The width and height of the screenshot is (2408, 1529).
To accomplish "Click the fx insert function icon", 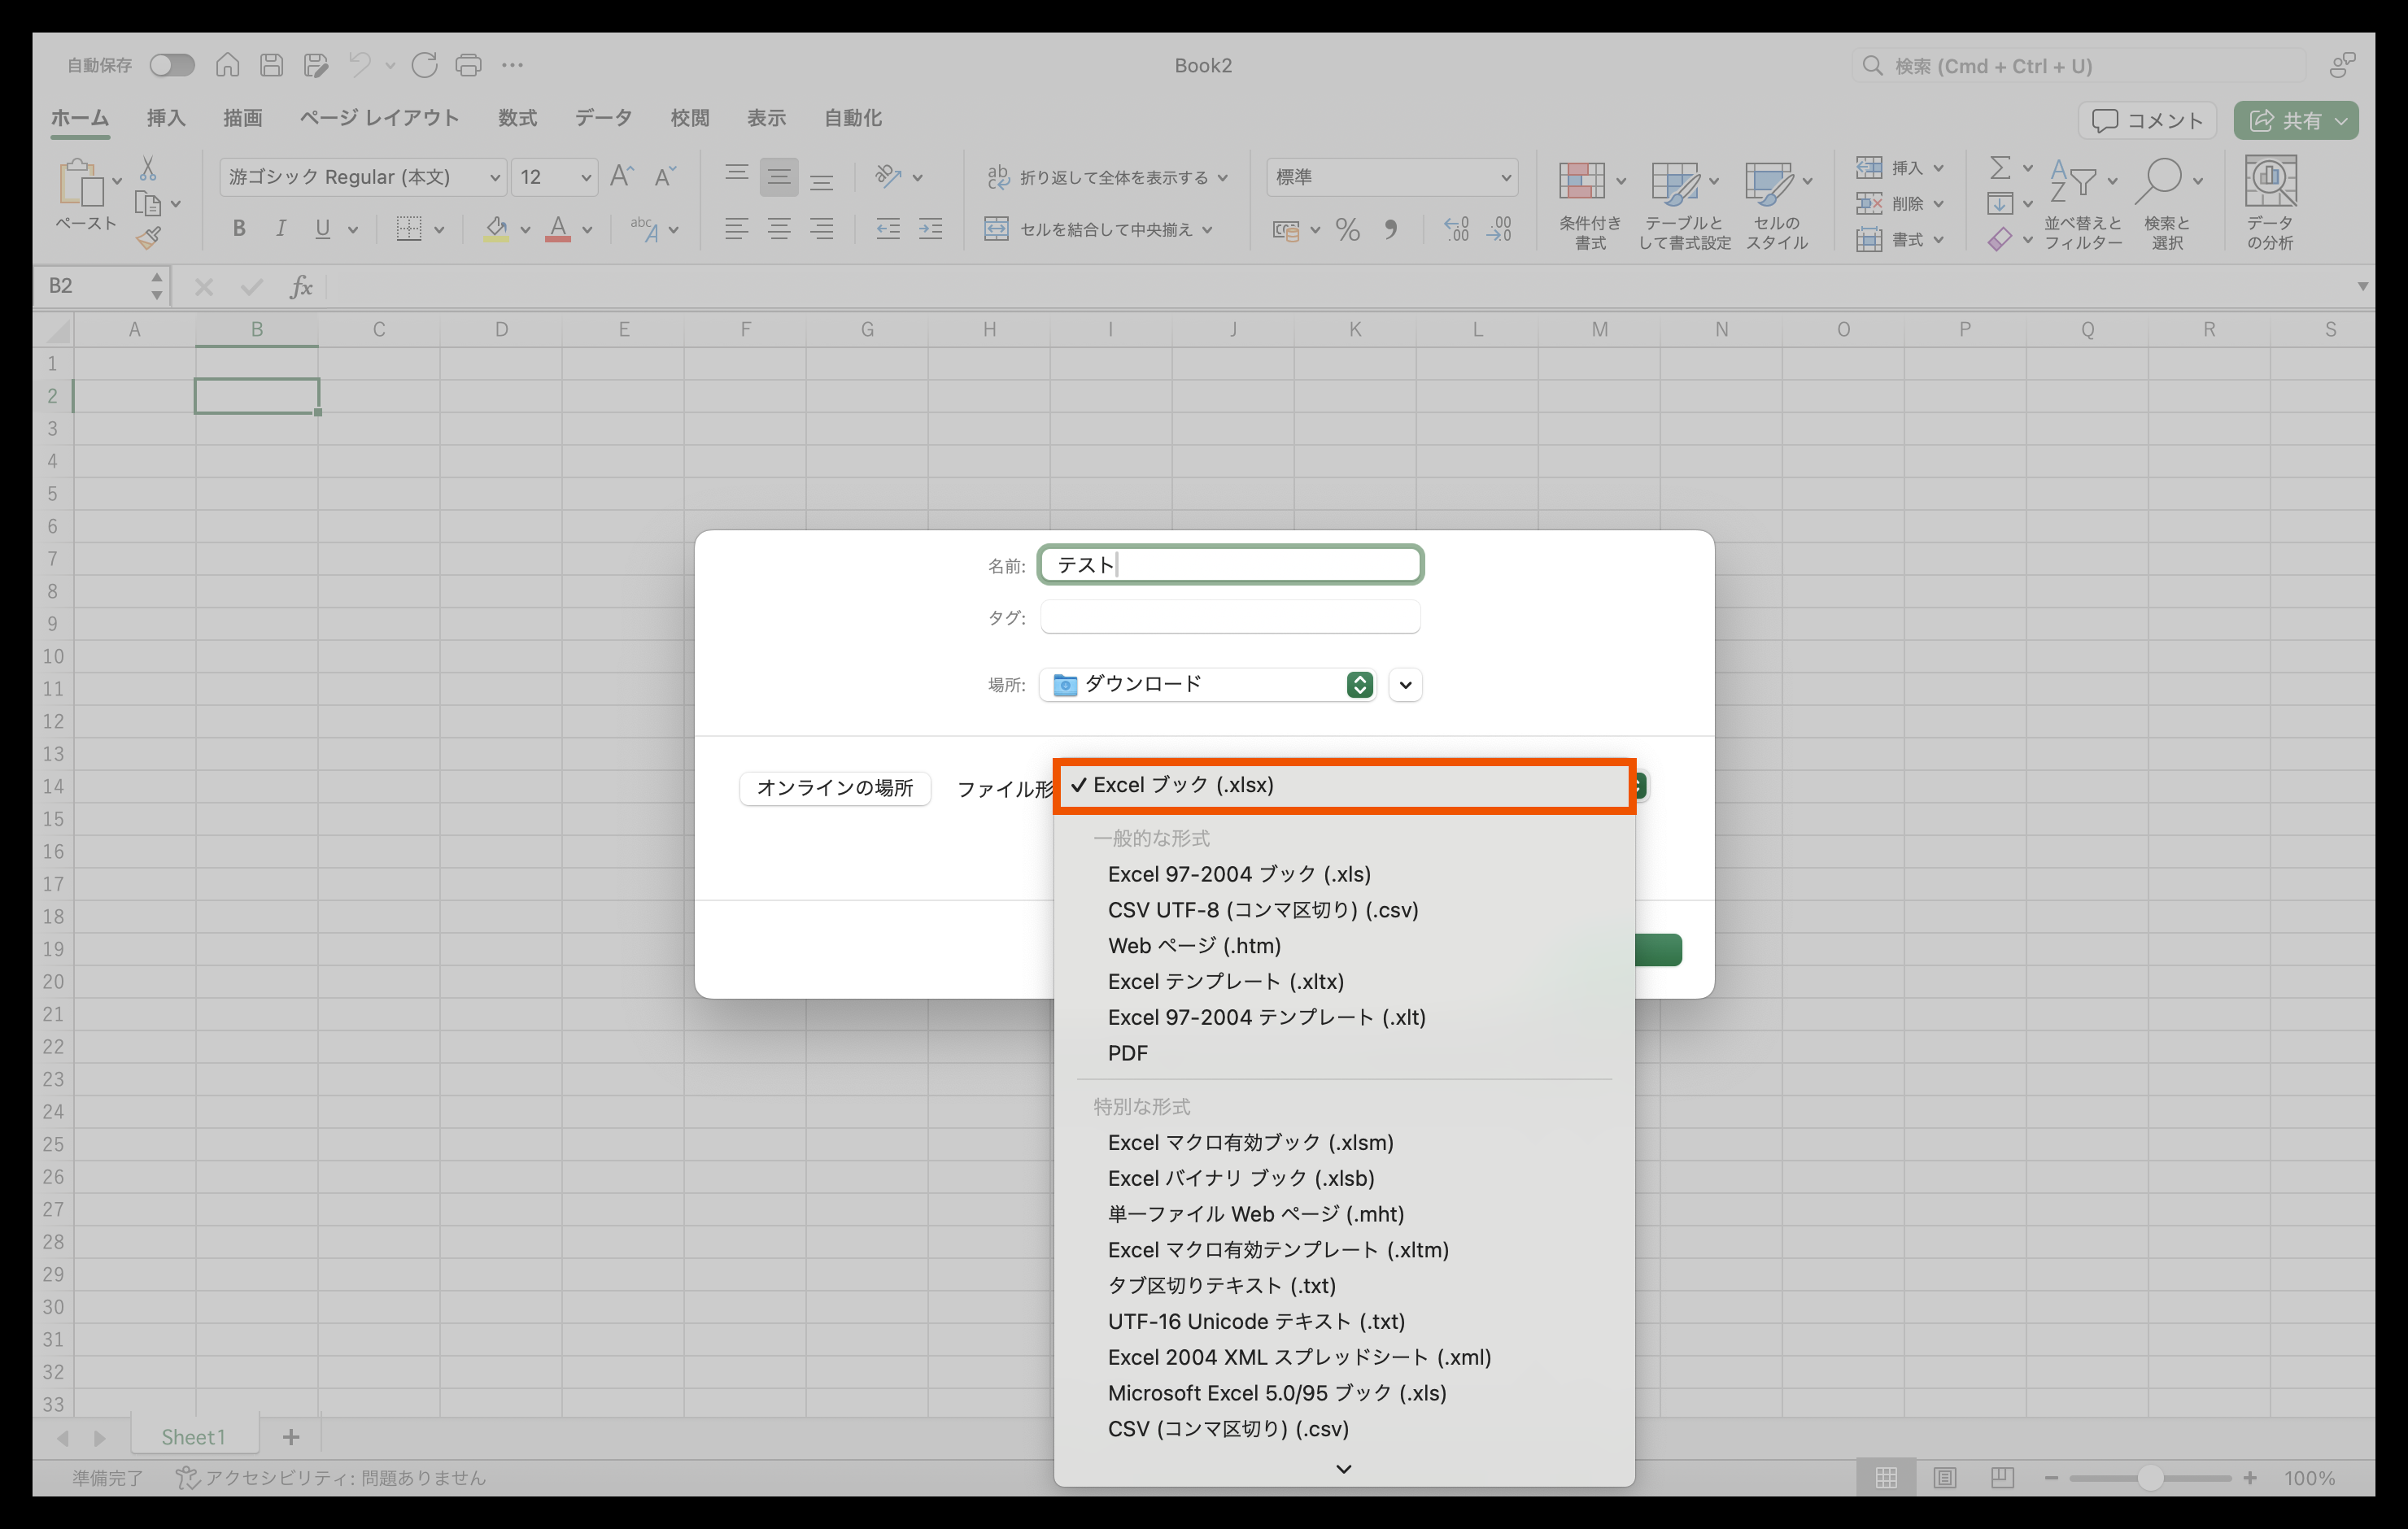I will pyautogui.click(x=301, y=287).
